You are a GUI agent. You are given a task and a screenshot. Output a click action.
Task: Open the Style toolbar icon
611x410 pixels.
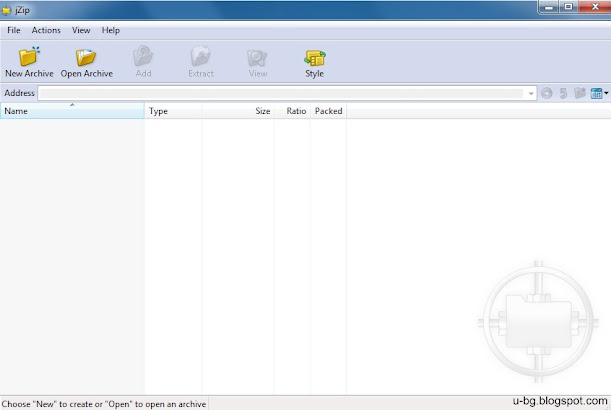click(315, 58)
